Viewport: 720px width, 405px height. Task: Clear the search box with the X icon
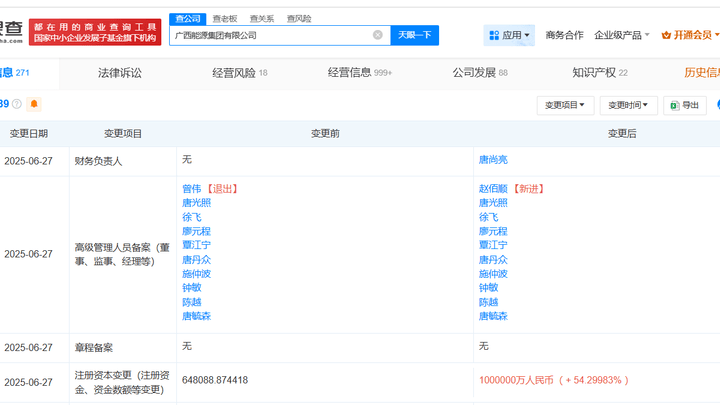coord(377,35)
